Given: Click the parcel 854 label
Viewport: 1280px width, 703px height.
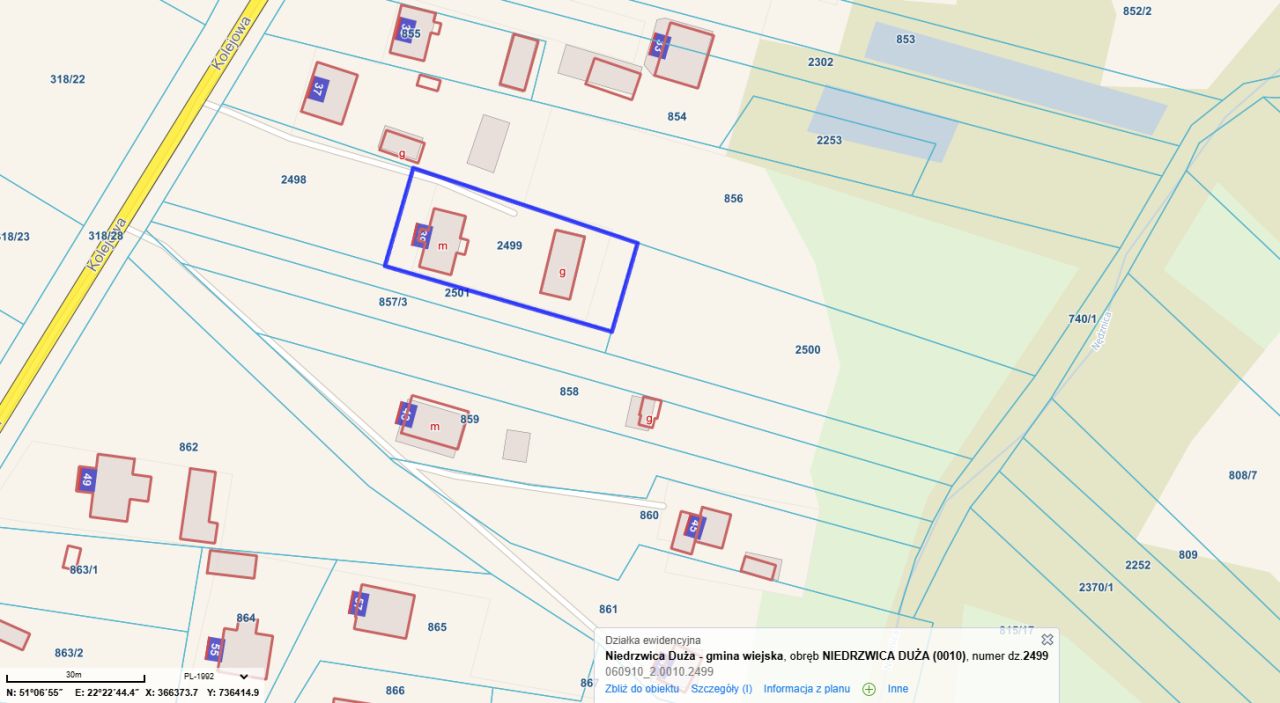Looking at the screenshot, I should pos(677,117).
